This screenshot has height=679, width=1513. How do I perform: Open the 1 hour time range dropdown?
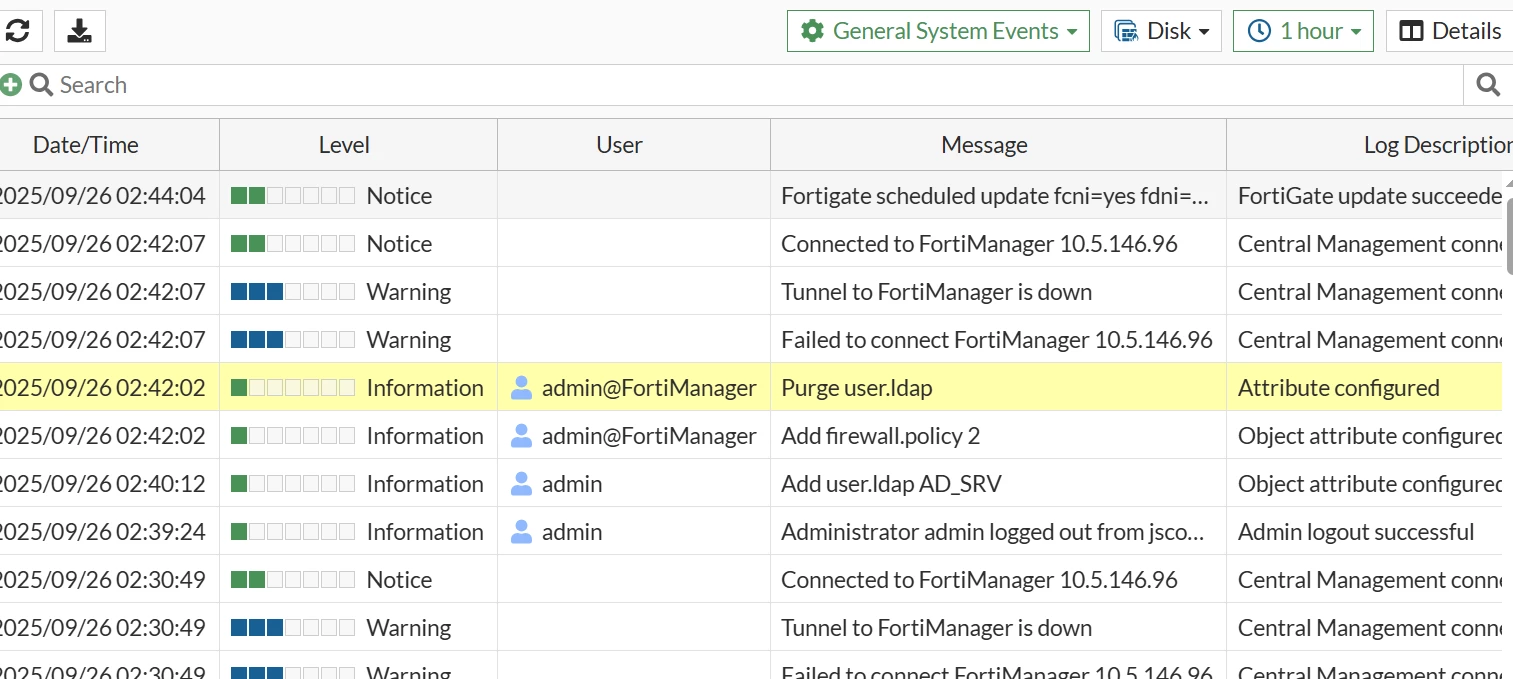[x=1303, y=31]
